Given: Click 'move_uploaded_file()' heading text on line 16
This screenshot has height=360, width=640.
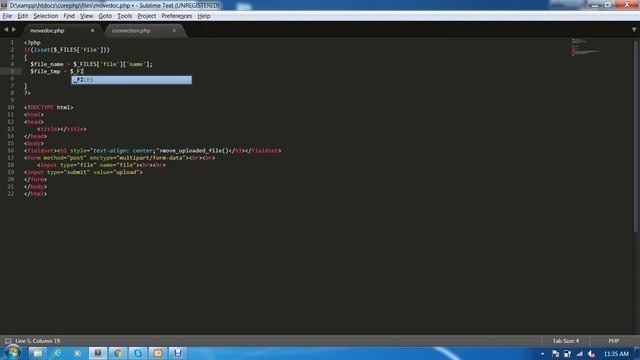Looking at the screenshot, I should click(195, 151).
